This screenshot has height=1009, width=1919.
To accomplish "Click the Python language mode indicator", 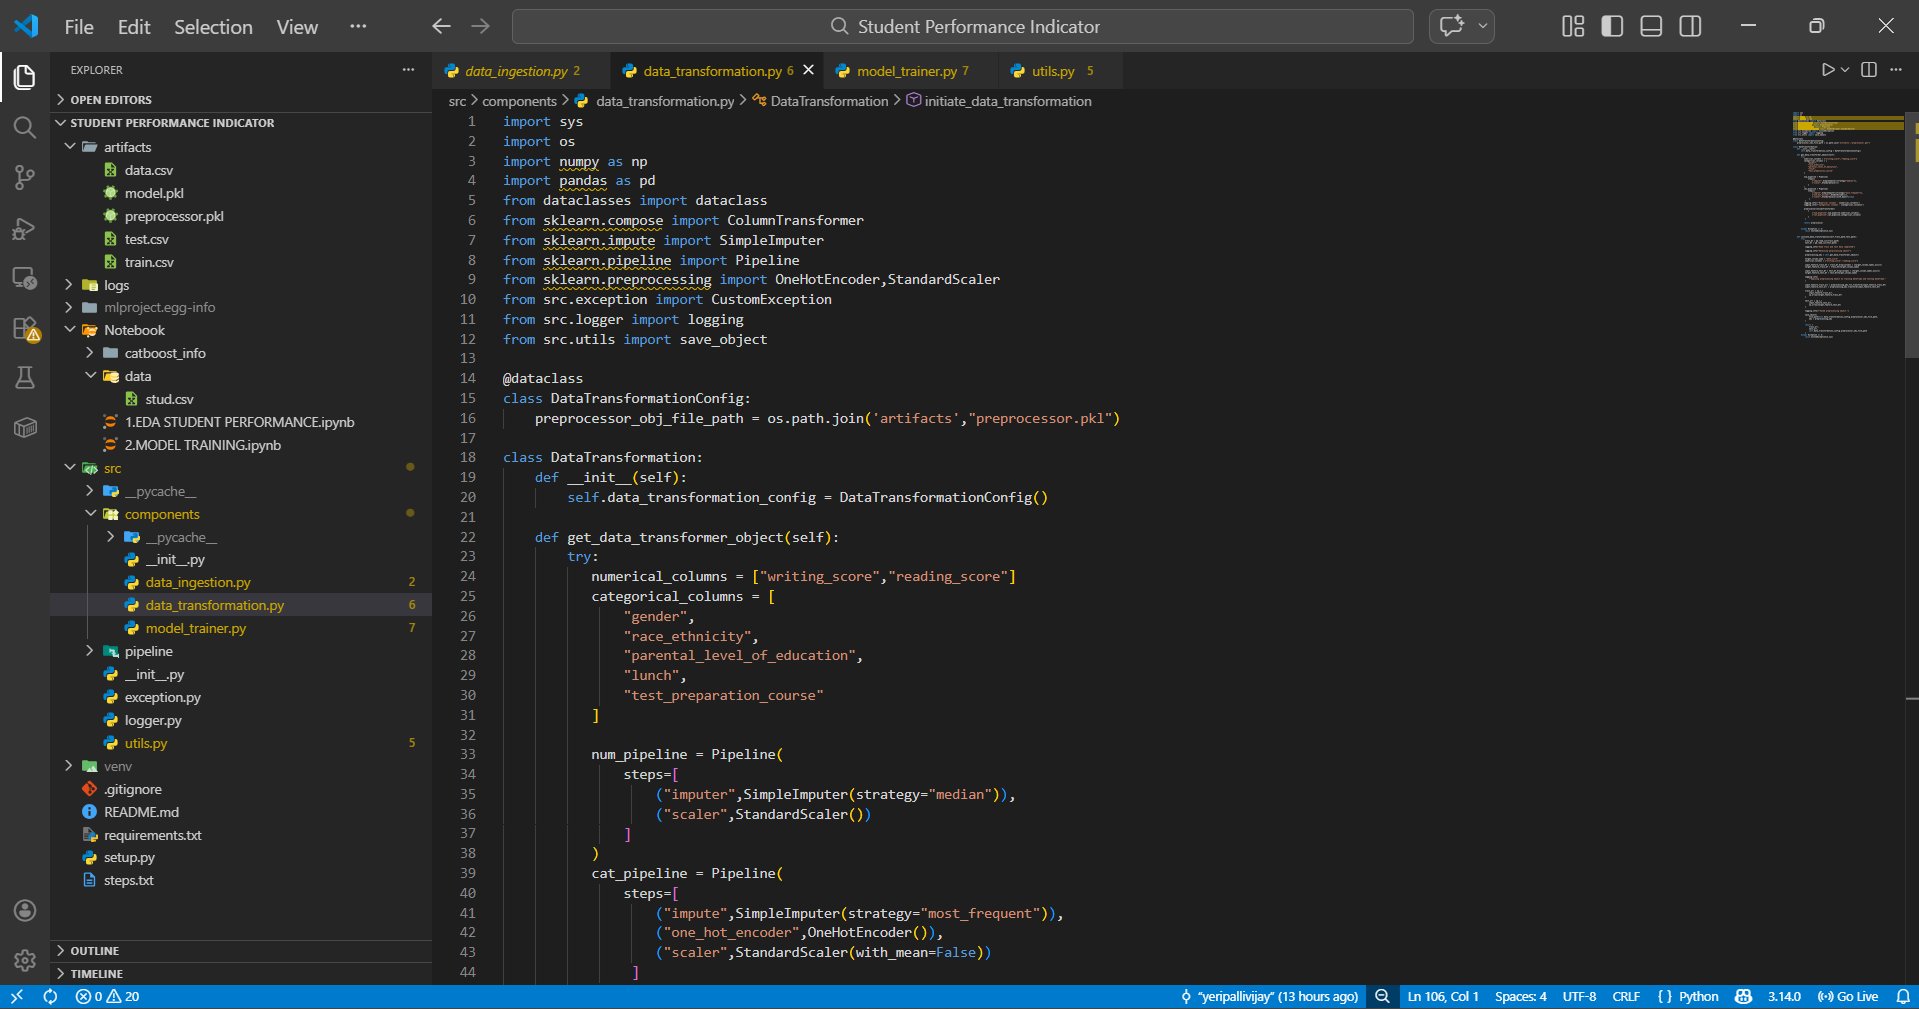I will coord(1698,996).
